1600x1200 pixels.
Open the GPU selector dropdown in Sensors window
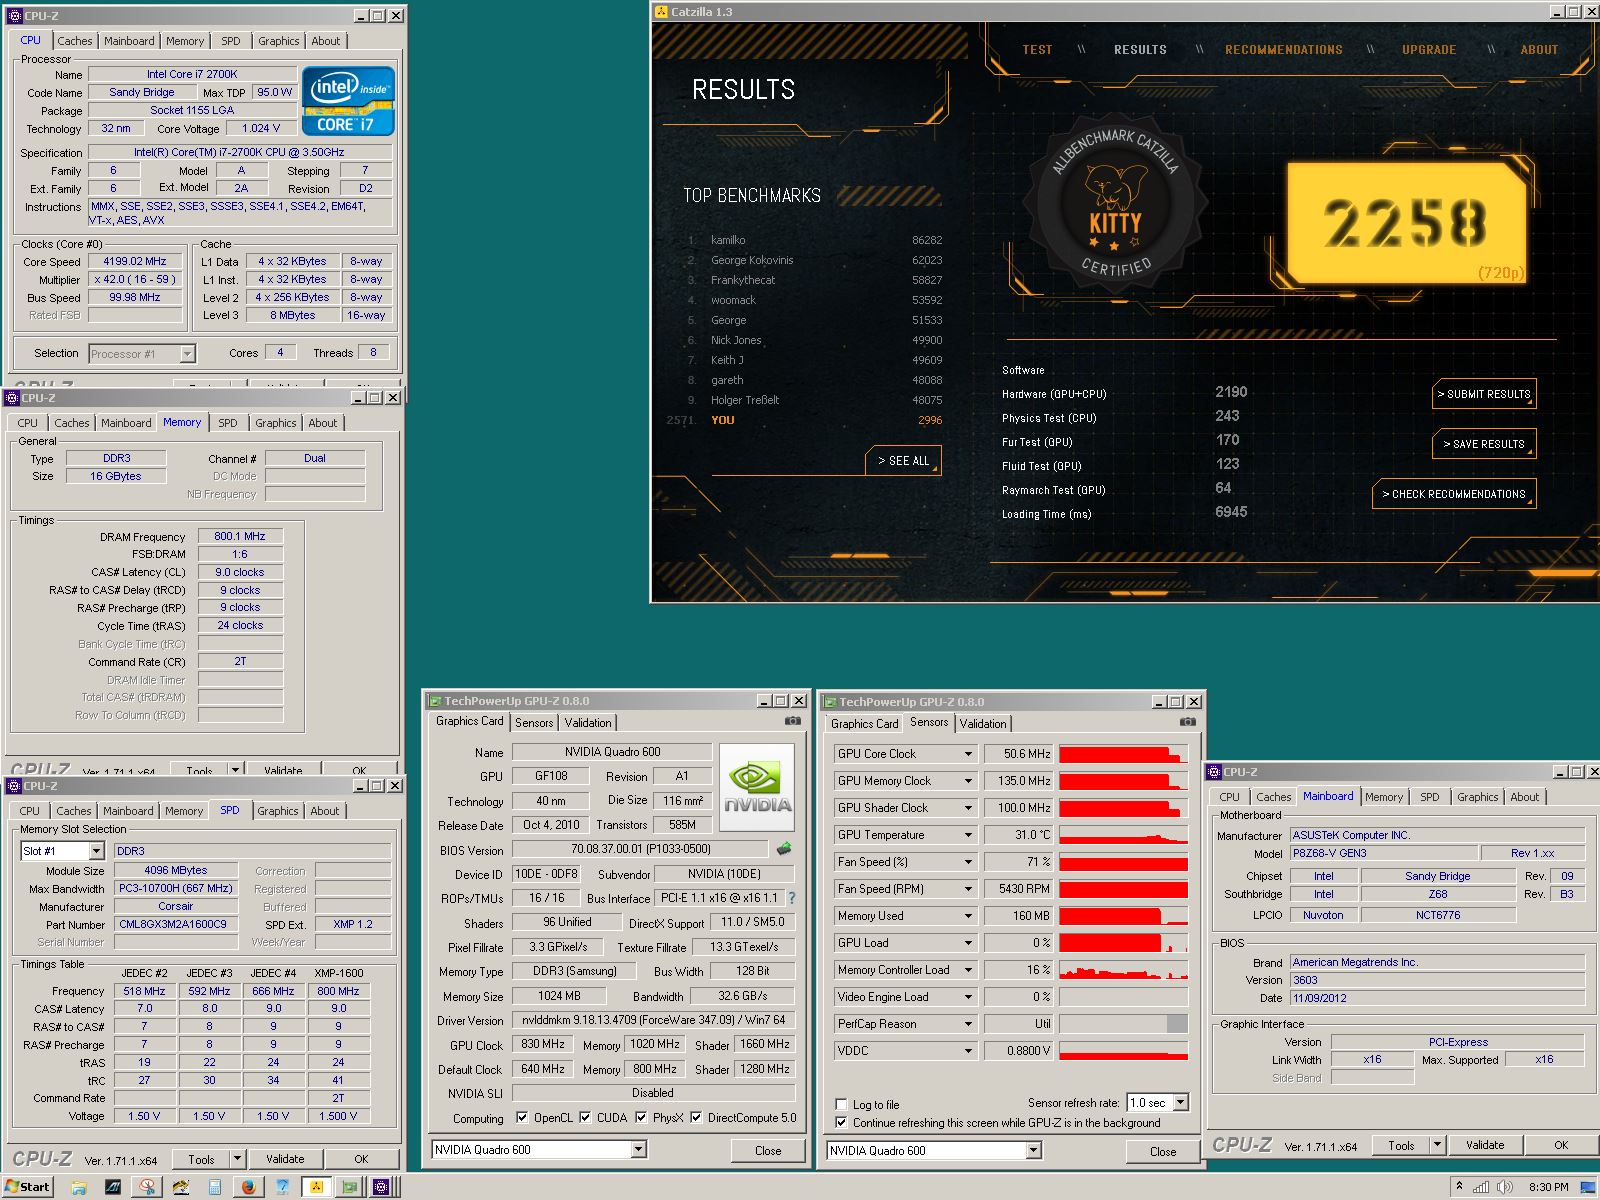click(1034, 1151)
